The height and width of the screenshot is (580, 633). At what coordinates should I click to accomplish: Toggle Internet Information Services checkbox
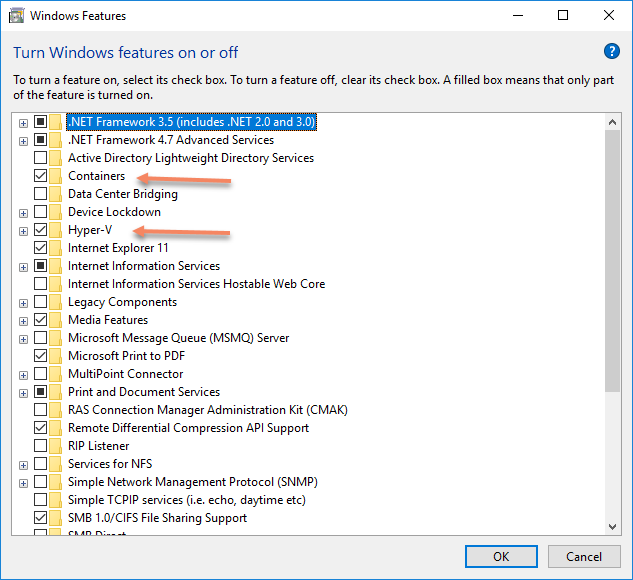[x=40, y=266]
